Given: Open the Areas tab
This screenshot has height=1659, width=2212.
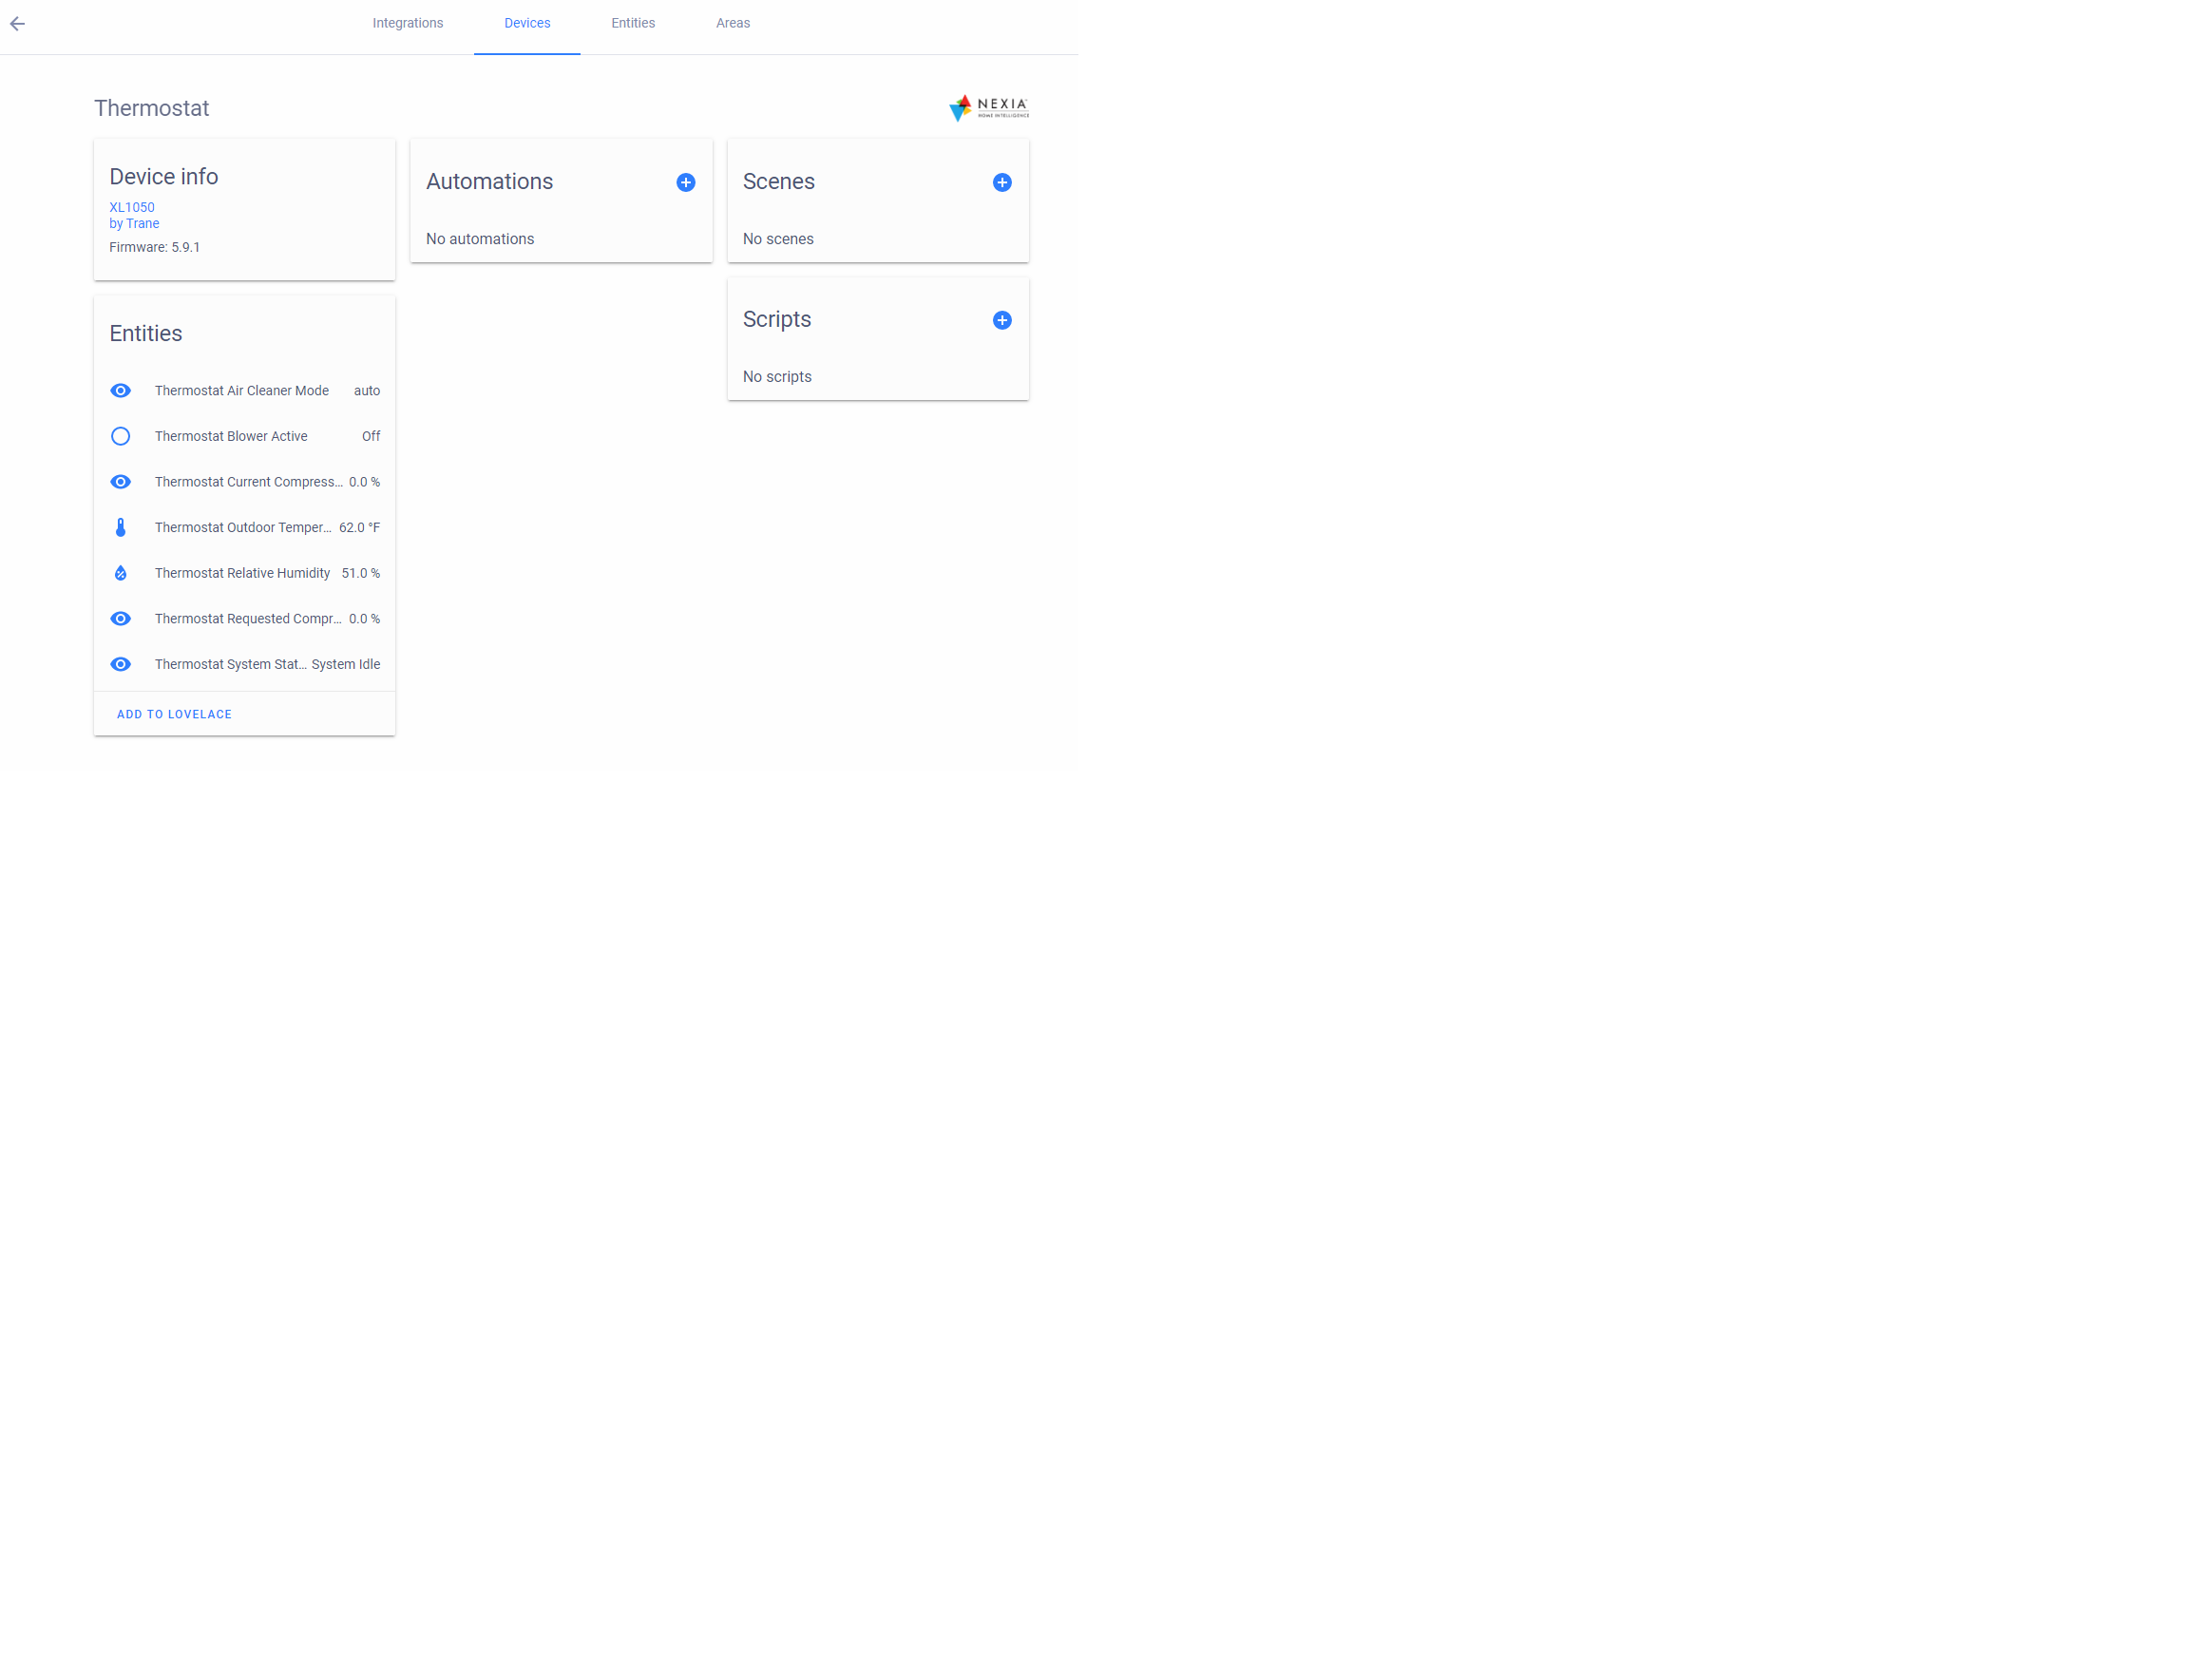Looking at the screenshot, I should (x=732, y=23).
